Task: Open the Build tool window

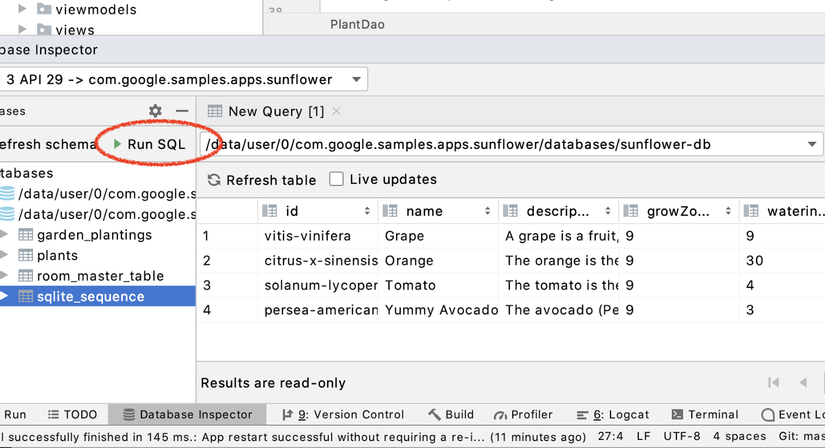Action: (x=451, y=414)
